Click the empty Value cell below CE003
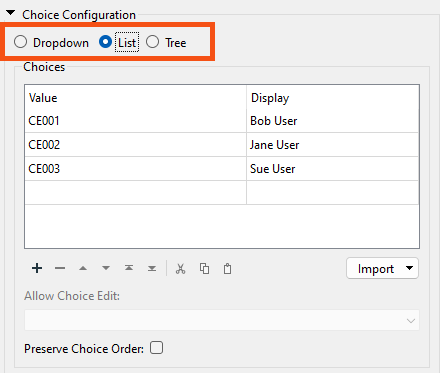This screenshot has height=373, width=440. click(135, 193)
